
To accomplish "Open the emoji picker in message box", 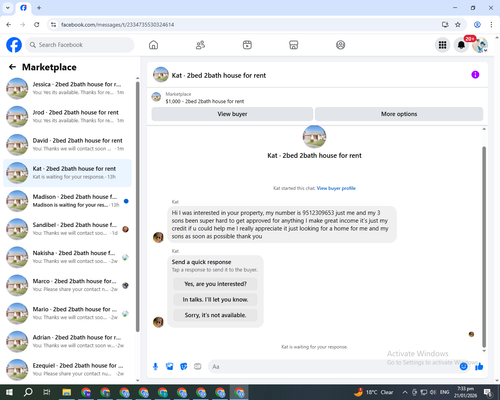I will tap(463, 367).
